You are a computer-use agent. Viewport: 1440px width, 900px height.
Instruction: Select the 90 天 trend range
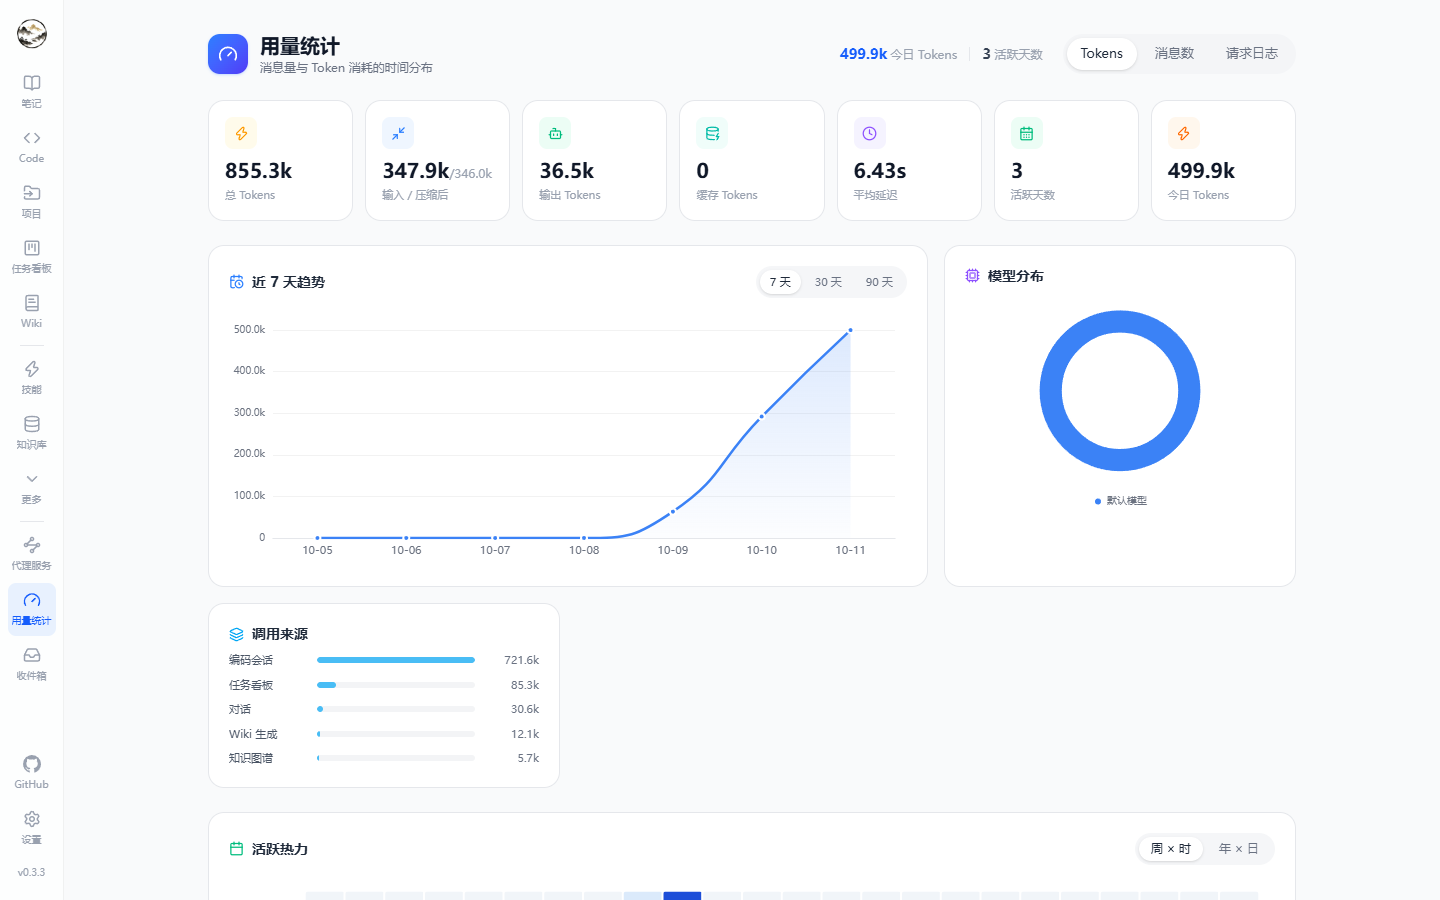pos(880,282)
